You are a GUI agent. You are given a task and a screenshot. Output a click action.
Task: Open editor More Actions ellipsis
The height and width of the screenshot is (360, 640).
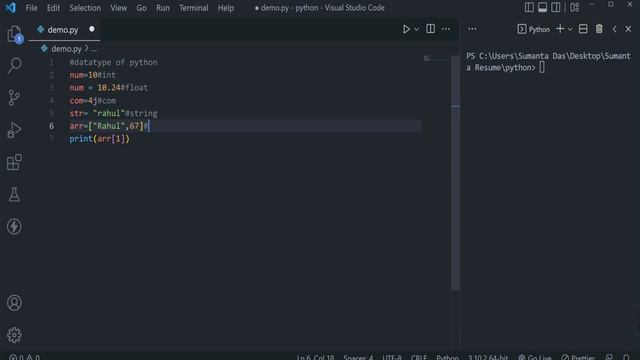446,29
